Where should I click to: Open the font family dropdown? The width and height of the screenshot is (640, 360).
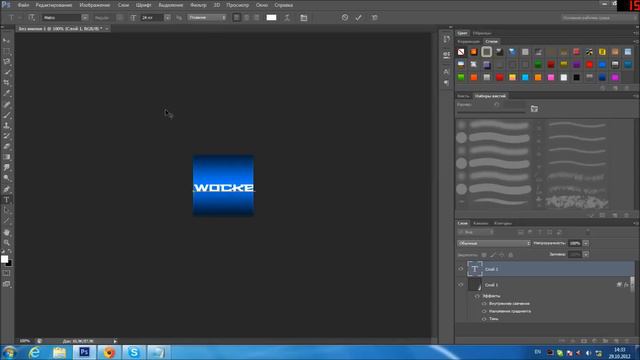pos(85,18)
